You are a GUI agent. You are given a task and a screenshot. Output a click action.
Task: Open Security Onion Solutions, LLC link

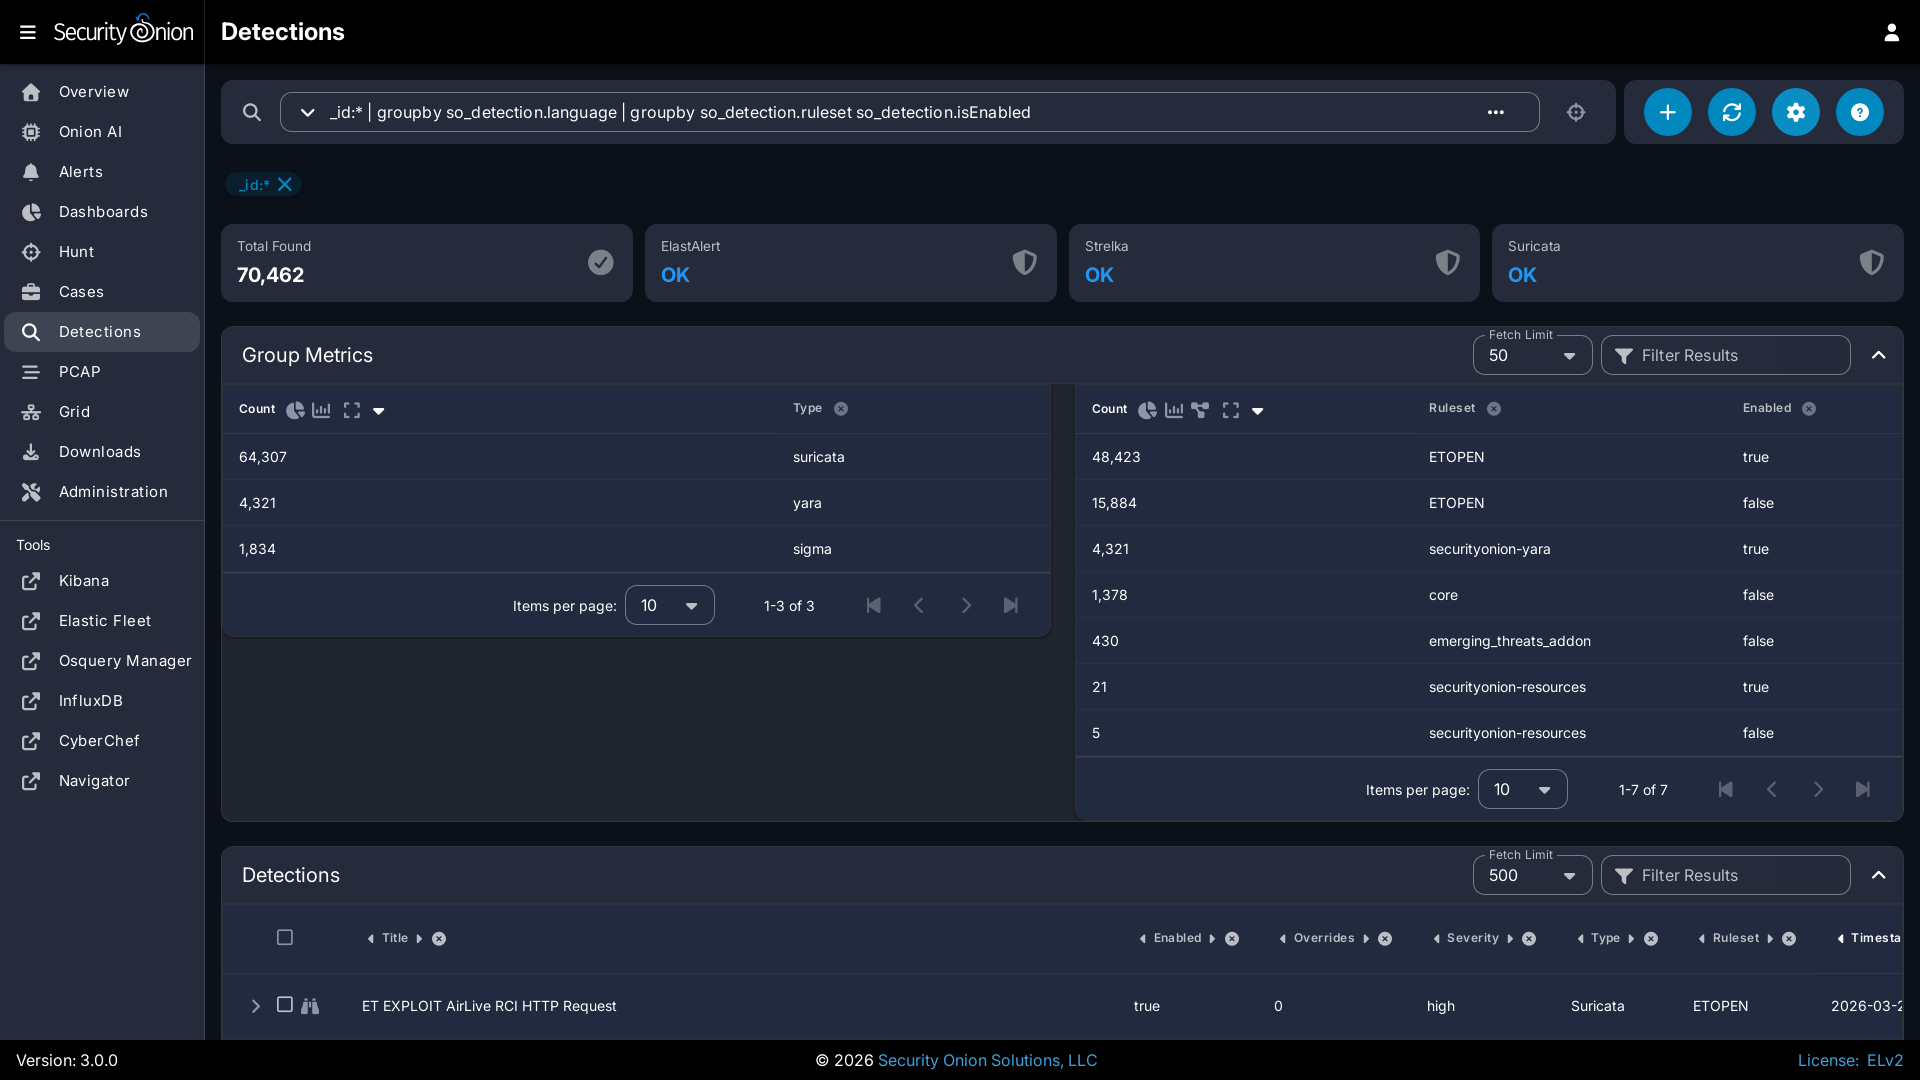click(987, 1060)
